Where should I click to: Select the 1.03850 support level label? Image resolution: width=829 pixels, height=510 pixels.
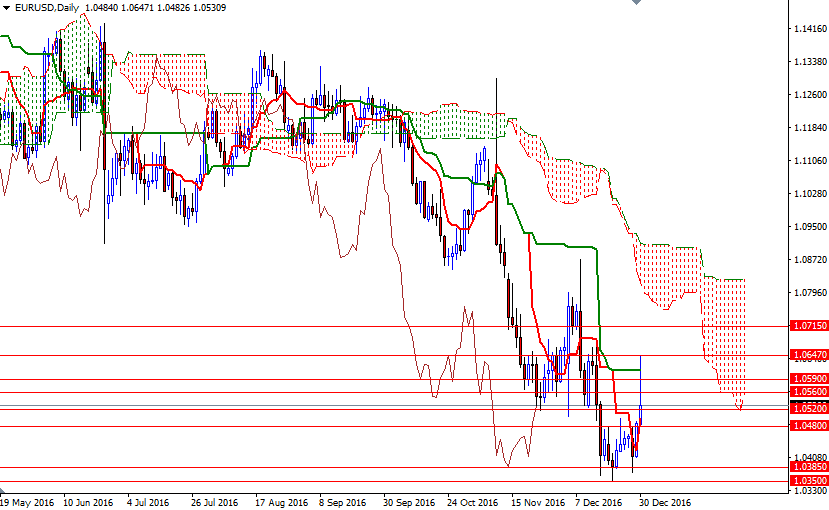[x=808, y=467]
